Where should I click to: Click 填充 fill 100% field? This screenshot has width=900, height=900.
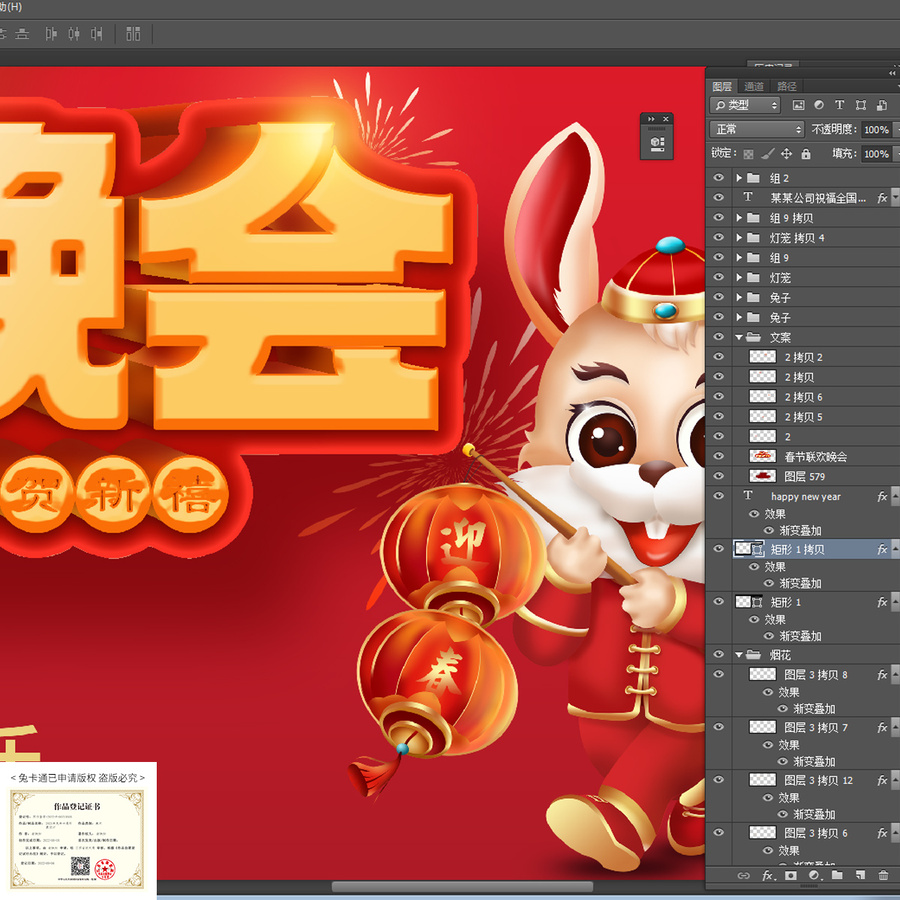click(876, 154)
